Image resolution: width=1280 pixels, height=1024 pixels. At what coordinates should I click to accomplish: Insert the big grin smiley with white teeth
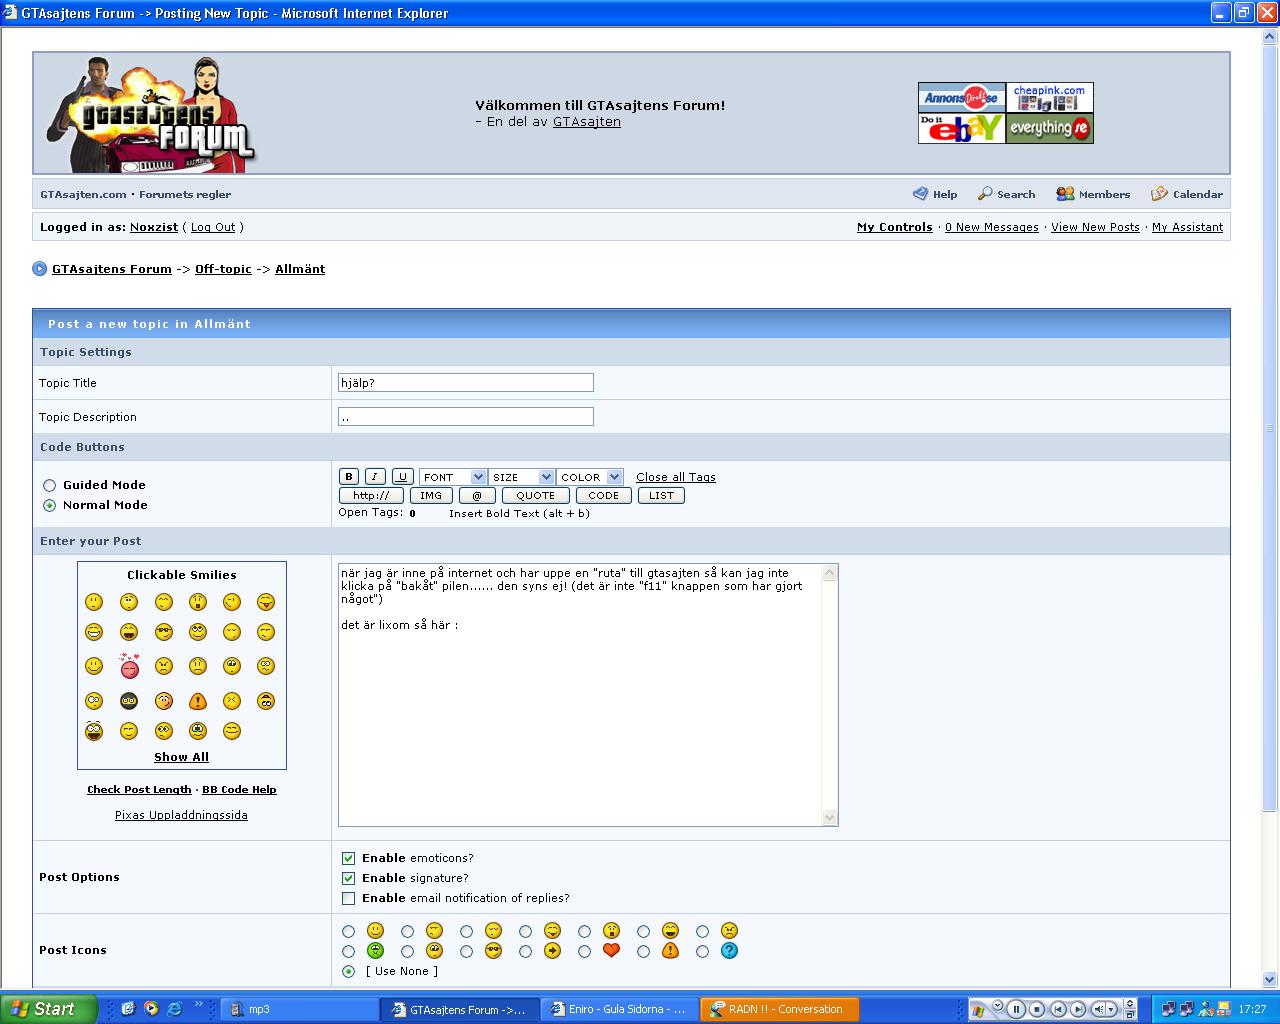[94, 632]
